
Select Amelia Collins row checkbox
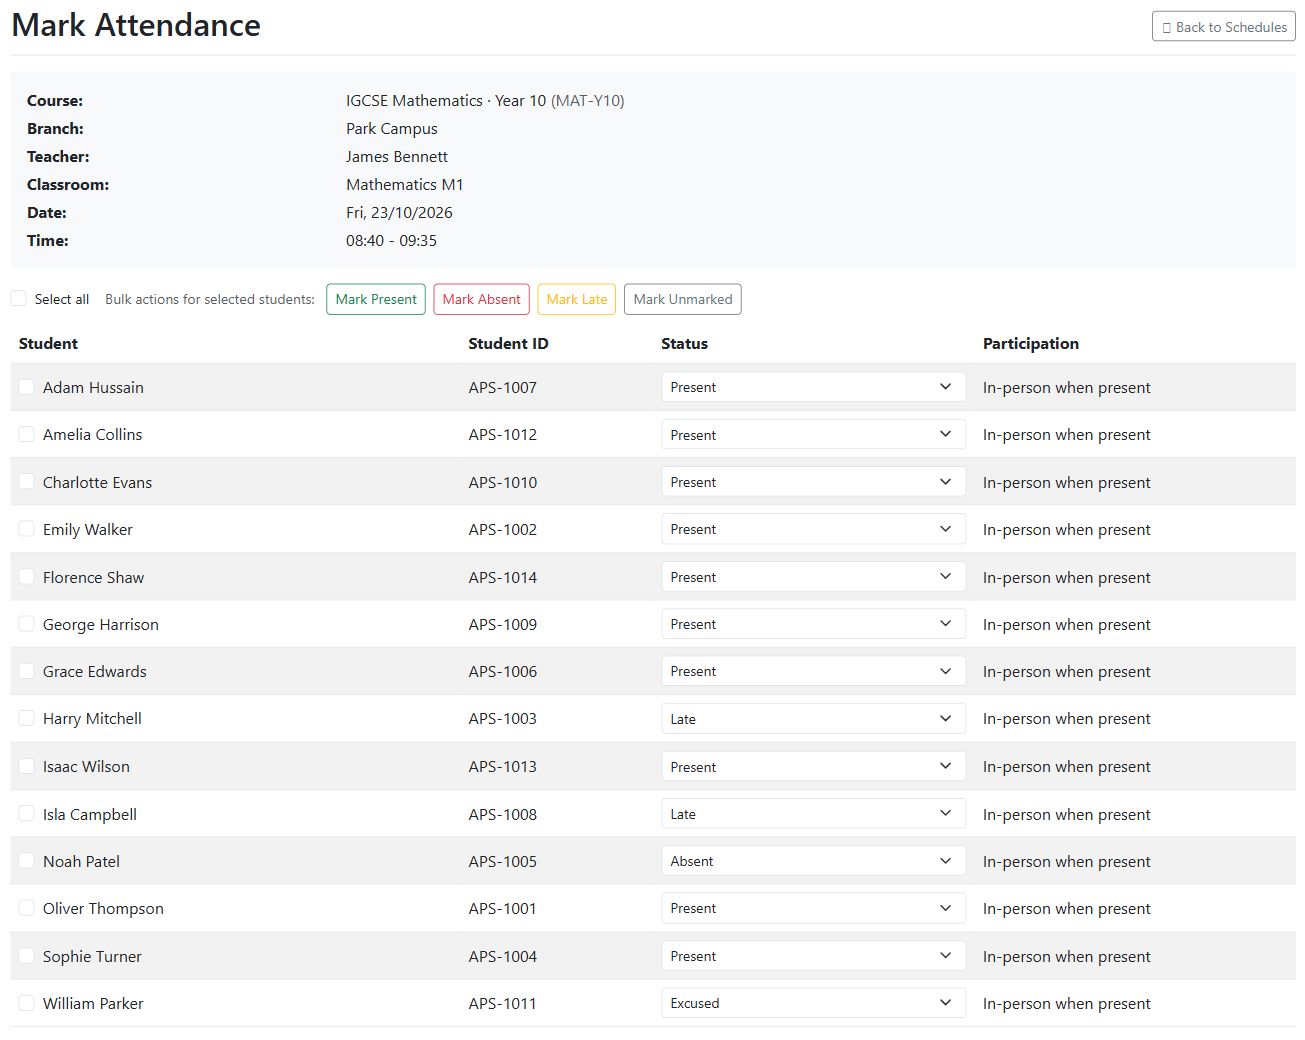[27, 434]
